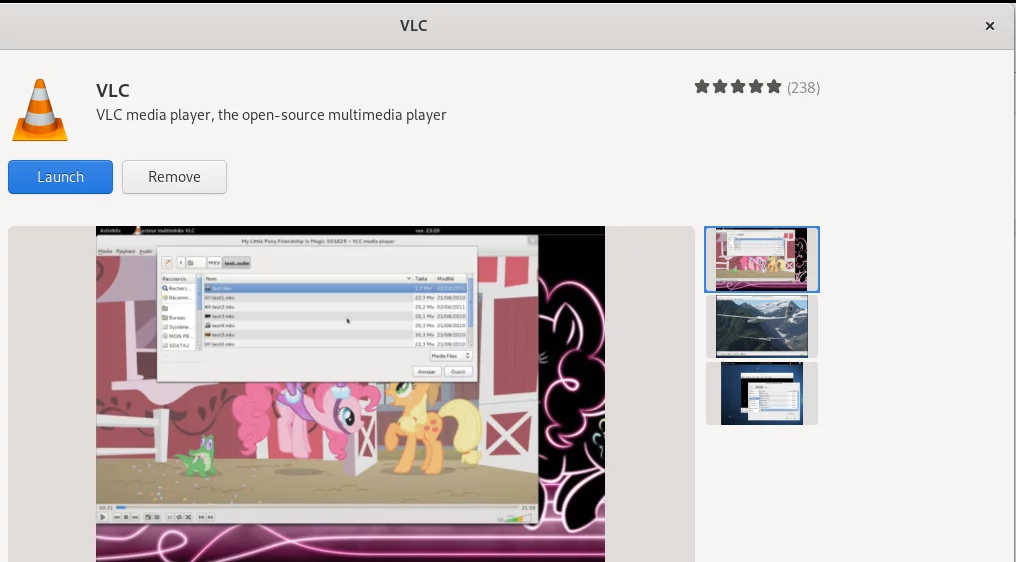Select the mountain glider screenshot thumbnail
Image resolution: width=1016 pixels, height=562 pixels.
(762, 326)
